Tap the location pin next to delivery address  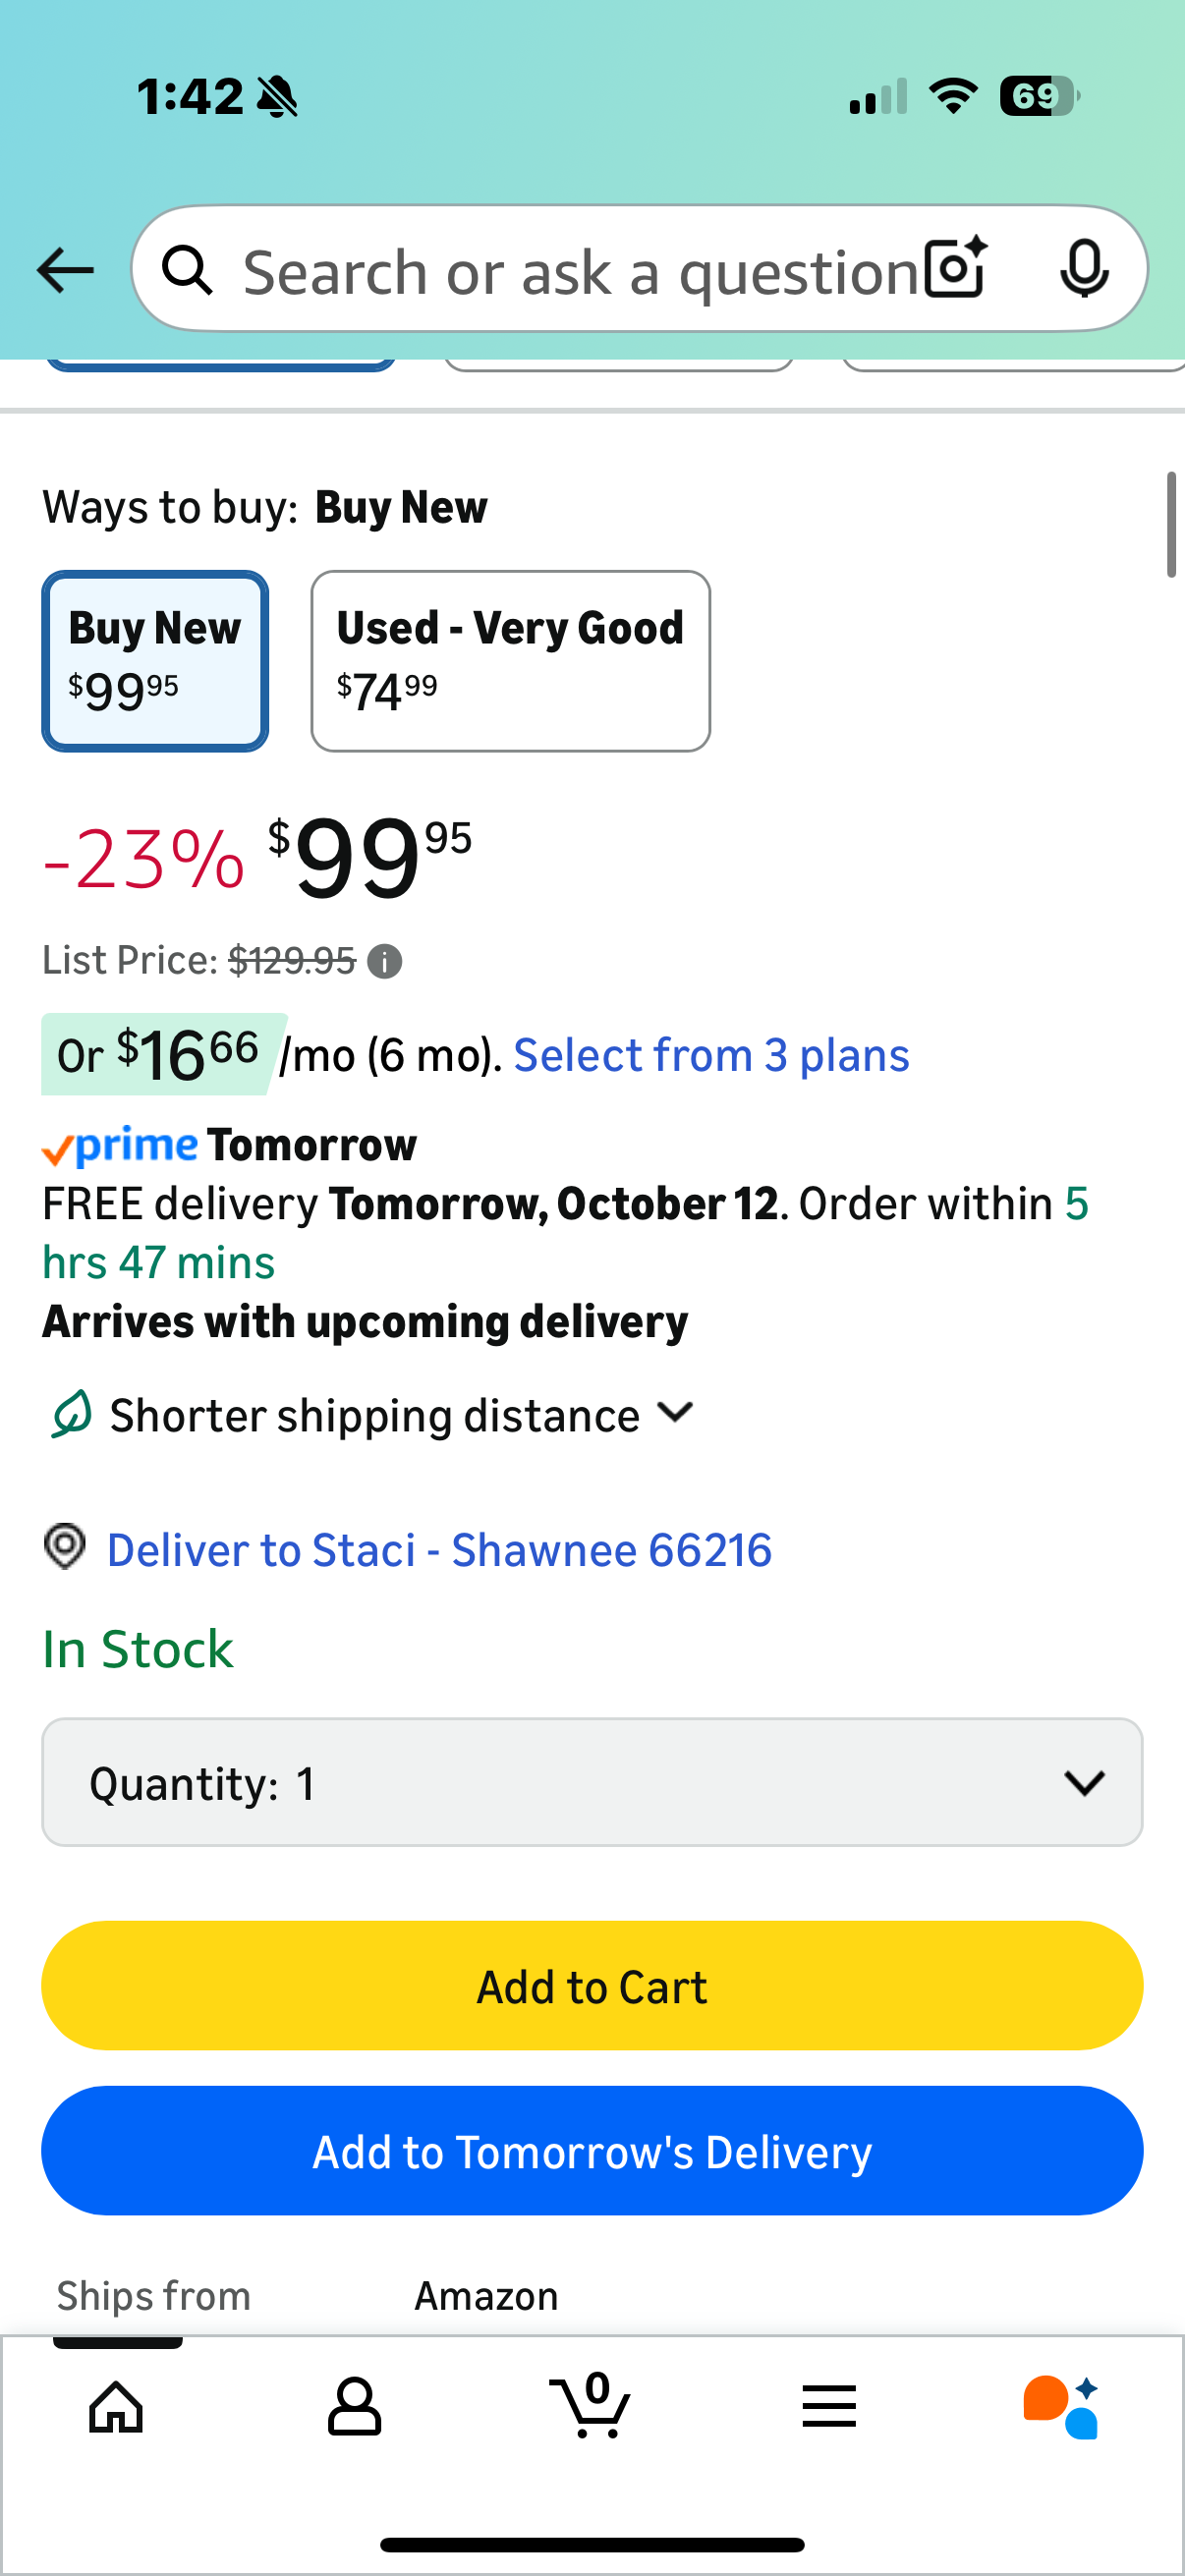click(x=64, y=1548)
